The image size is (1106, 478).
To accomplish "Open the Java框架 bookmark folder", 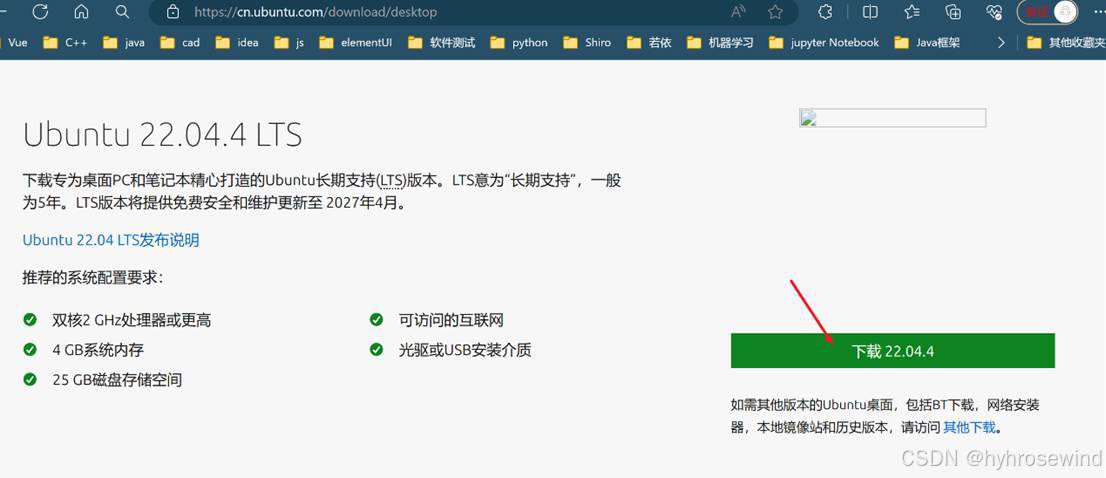I will point(927,42).
